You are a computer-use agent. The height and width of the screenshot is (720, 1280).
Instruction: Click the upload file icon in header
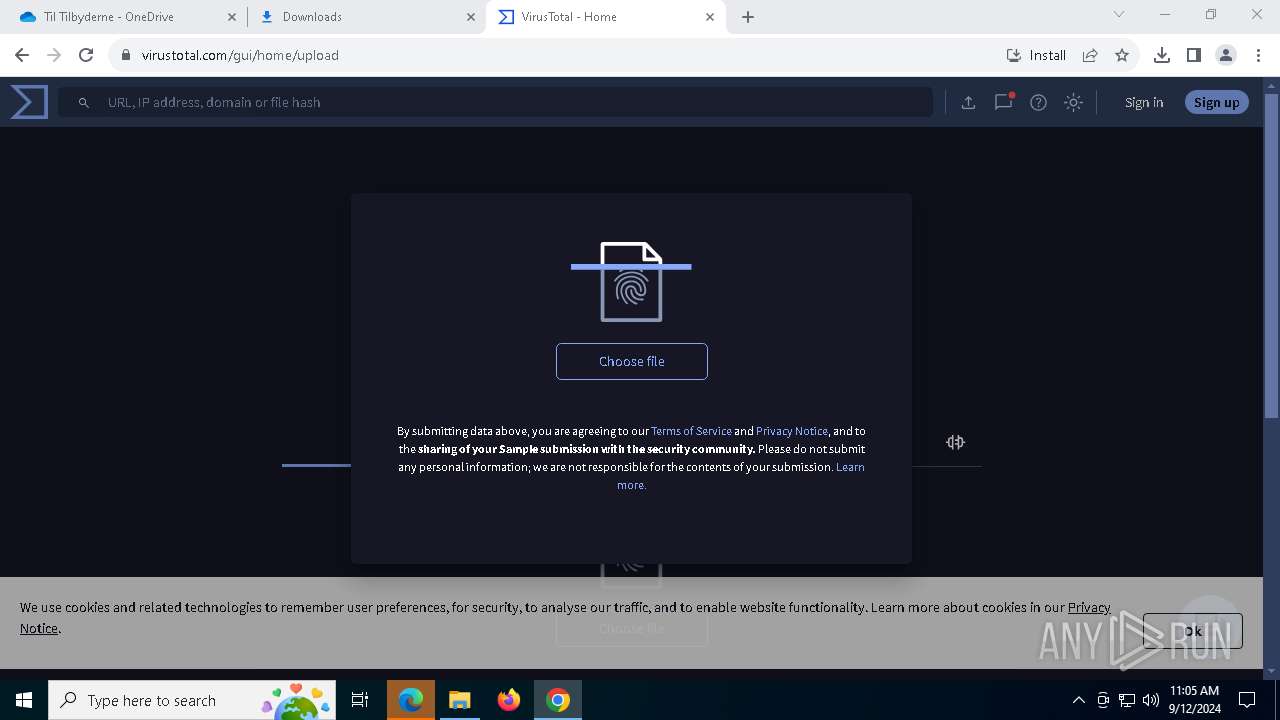tap(968, 102)
